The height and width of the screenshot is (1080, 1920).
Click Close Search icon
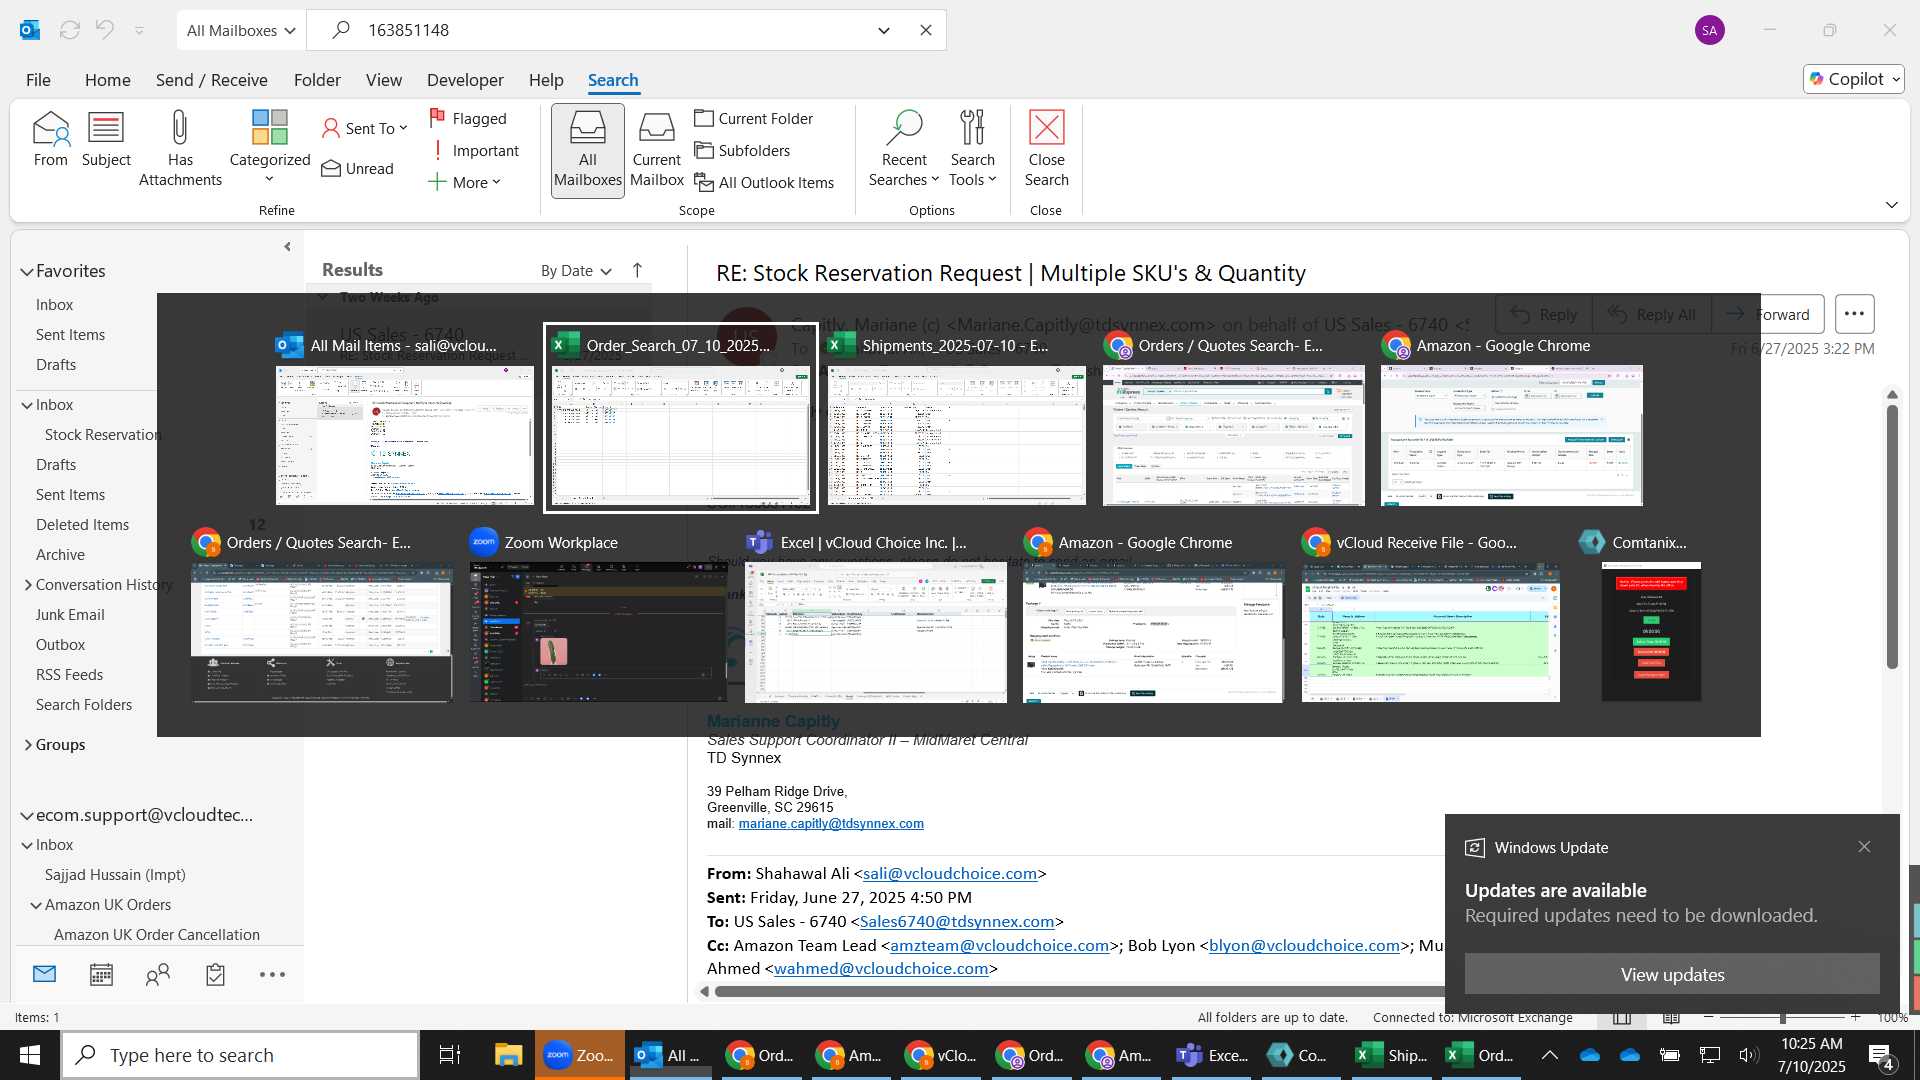click(x=1046, y=147)
